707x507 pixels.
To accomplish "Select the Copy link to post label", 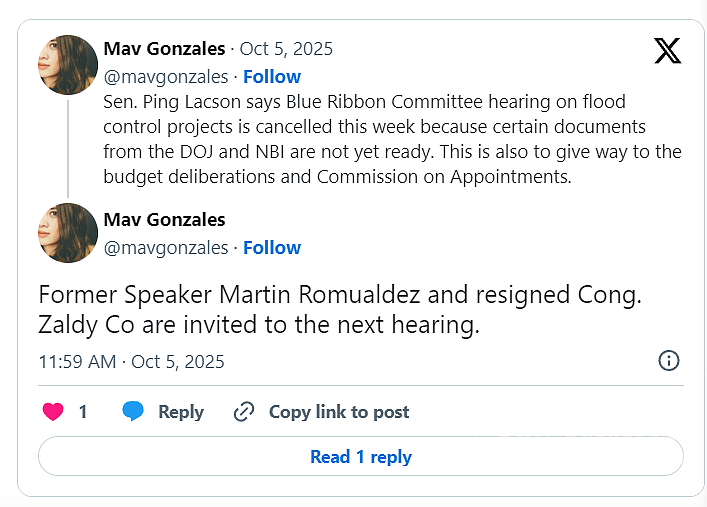I will 339,412.
